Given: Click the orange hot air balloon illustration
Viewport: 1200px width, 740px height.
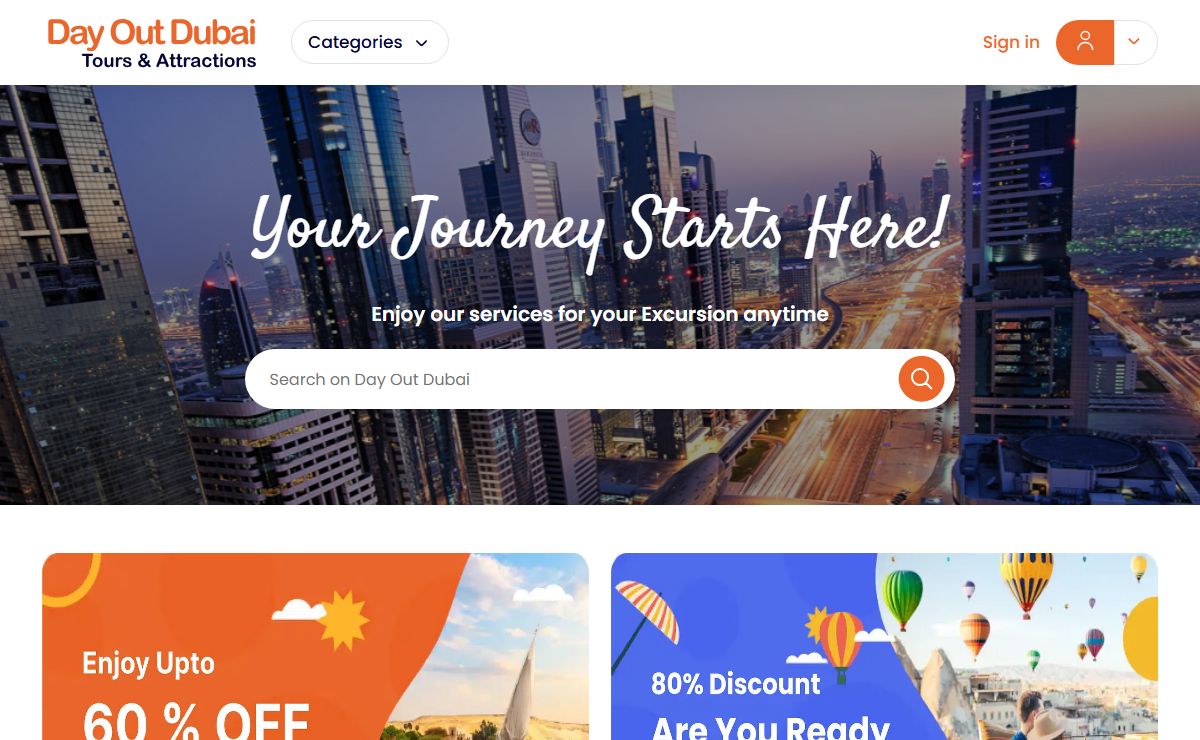Looking at the screenshot, I should coord(840,643).
